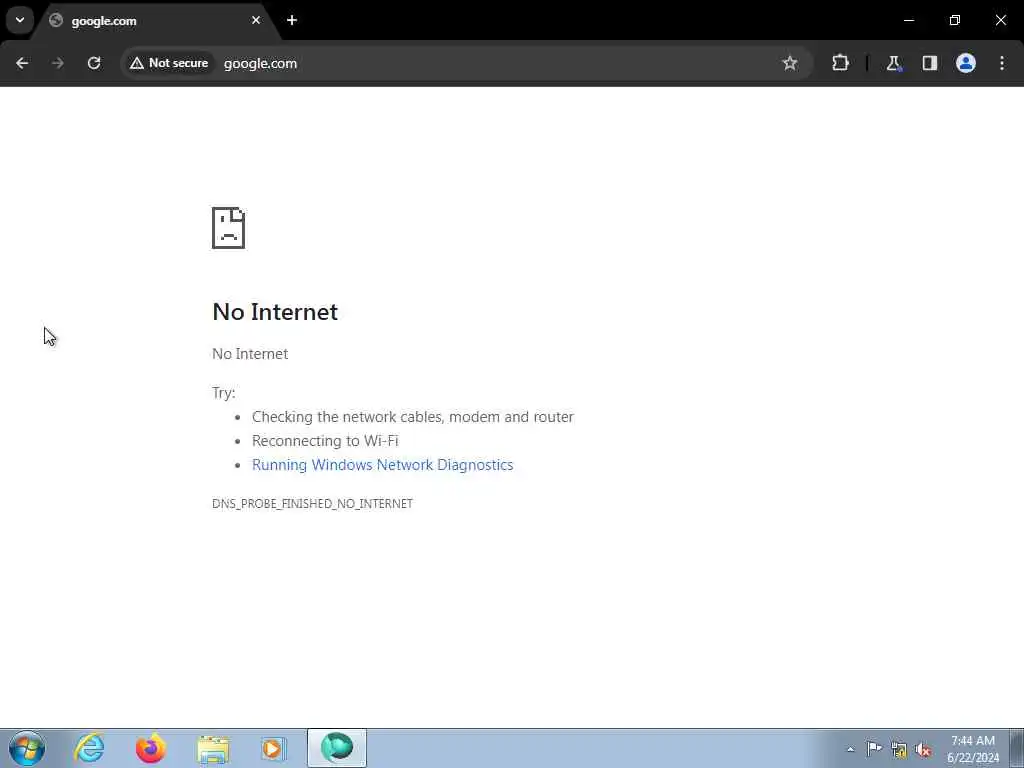1024x768 pixels.
Task: Open a new tab with plus button
Action: click(292, 20)
